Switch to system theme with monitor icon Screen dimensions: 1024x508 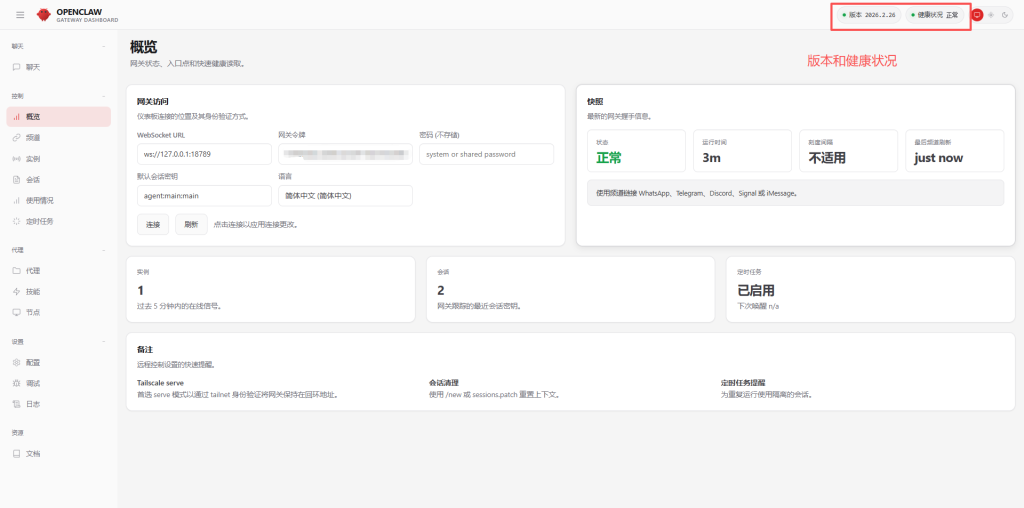pos(977,15)
